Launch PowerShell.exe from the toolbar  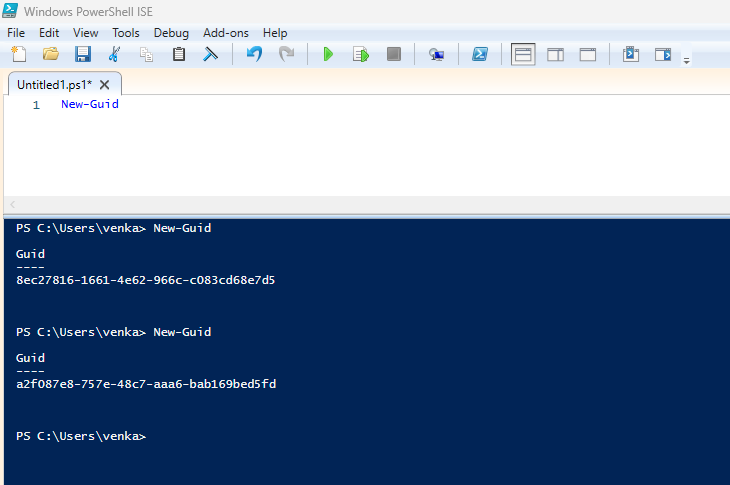click(480, 54)
